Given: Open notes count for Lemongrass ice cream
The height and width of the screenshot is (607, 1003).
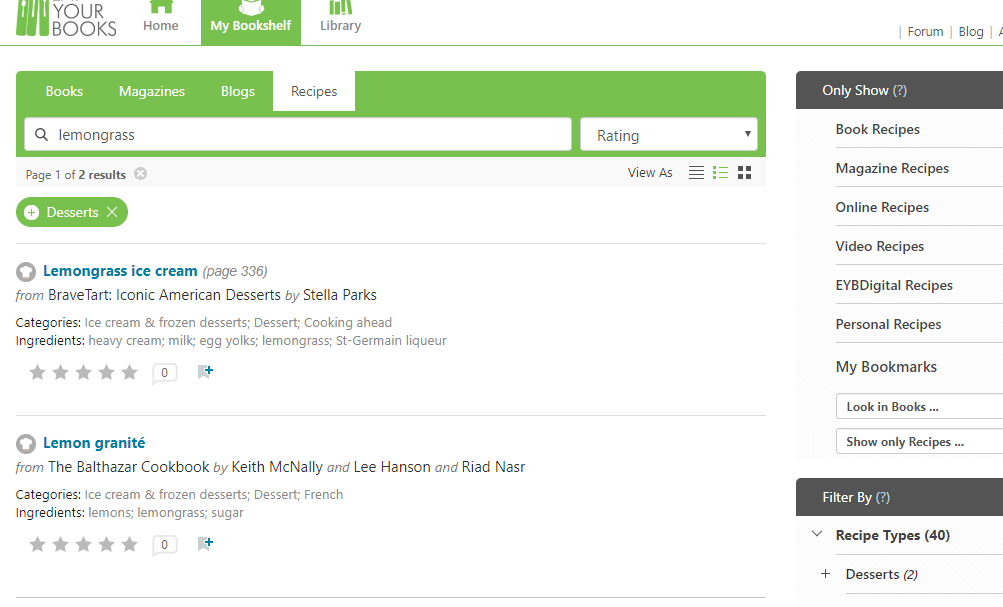Looking at the screenshot, I should click(x=164, y=373).
